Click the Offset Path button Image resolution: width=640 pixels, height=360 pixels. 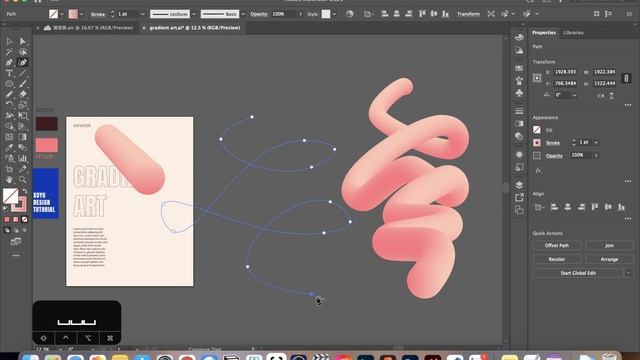pyautogui.click(x=557, y=245)
